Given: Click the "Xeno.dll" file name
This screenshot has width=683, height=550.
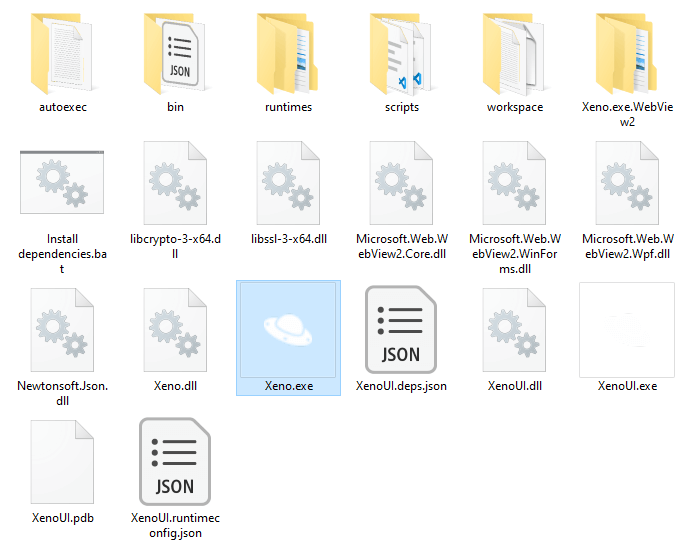Looking at the screenshot, I should (x=175, y=386).
